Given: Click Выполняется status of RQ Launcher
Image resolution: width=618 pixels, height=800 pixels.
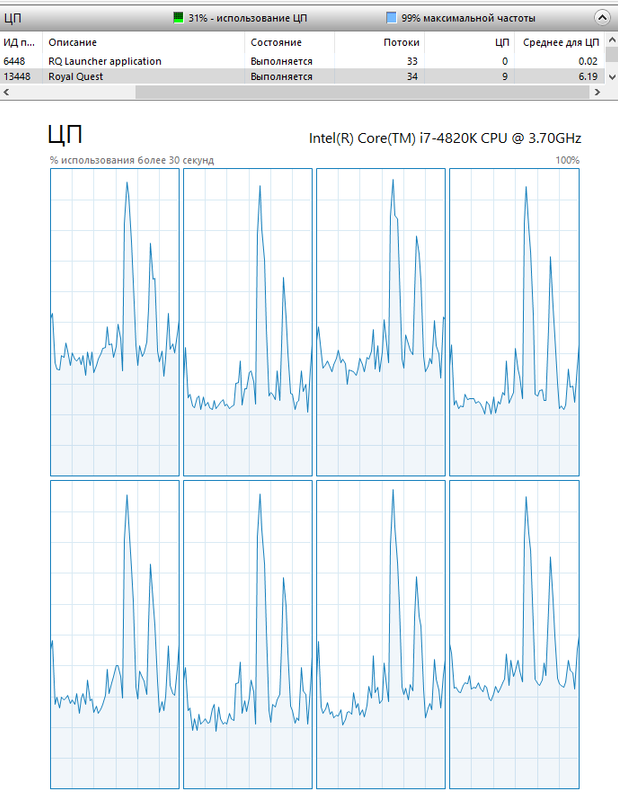Looking at the screenshot, I should pos(281,61).
